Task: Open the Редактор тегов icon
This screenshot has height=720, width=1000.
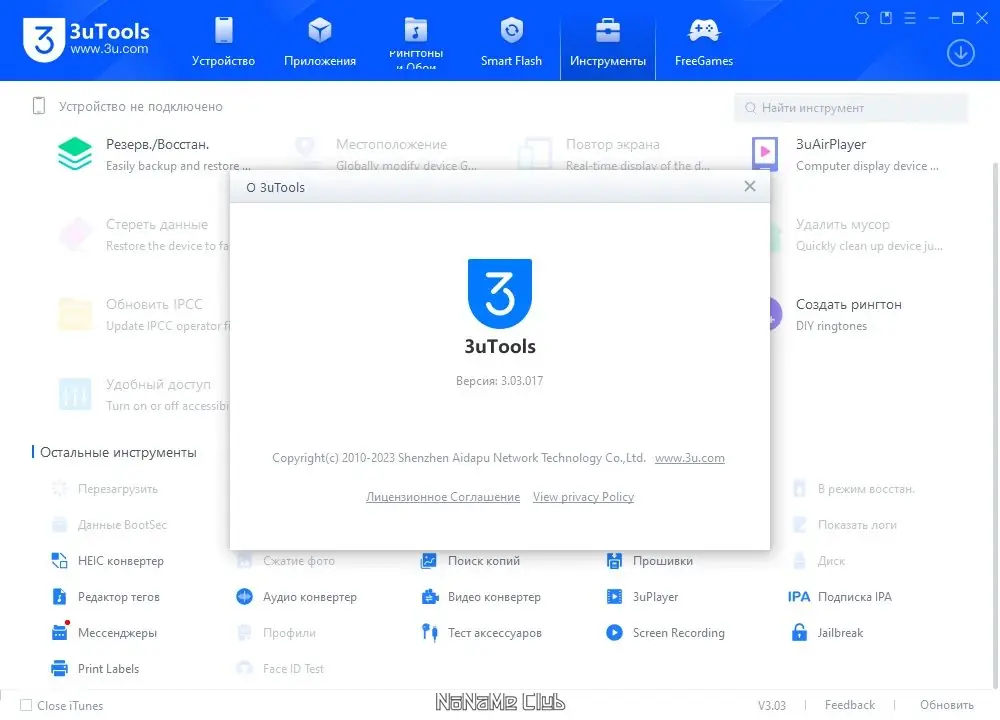Action: (59, 596)
